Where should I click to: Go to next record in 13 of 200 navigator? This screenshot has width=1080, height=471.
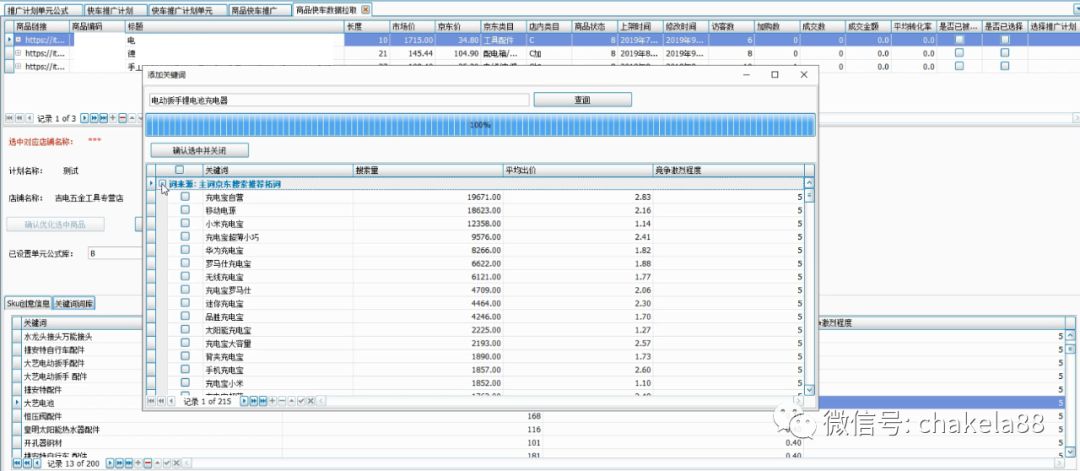[x=110, y=463]
